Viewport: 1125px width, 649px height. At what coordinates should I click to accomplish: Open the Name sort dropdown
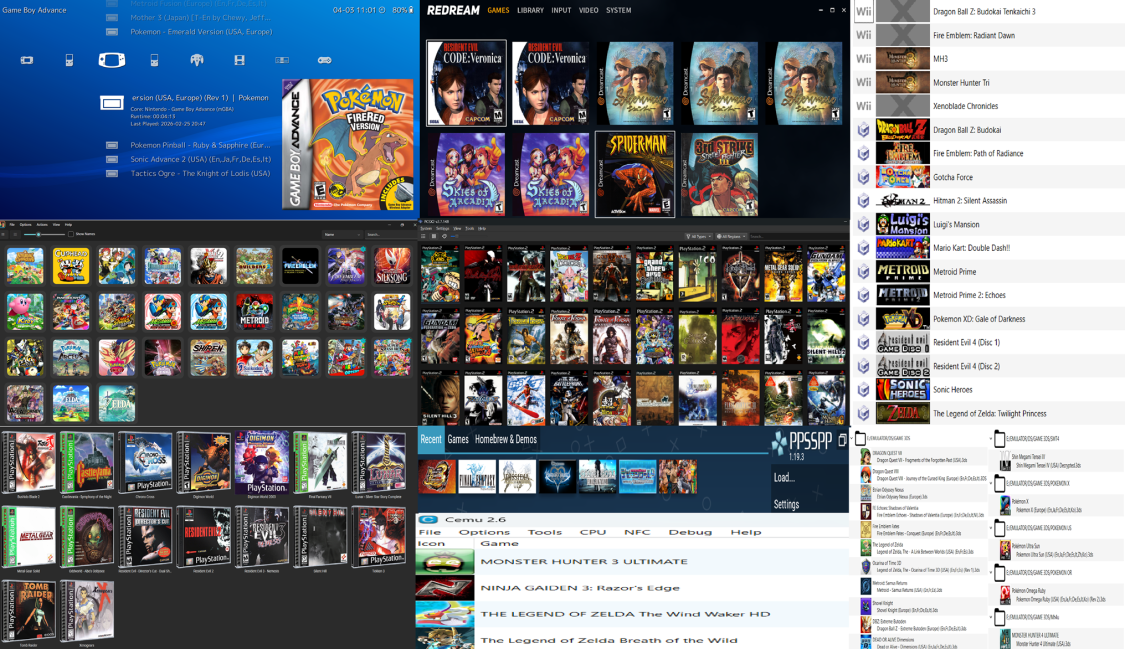342,235
